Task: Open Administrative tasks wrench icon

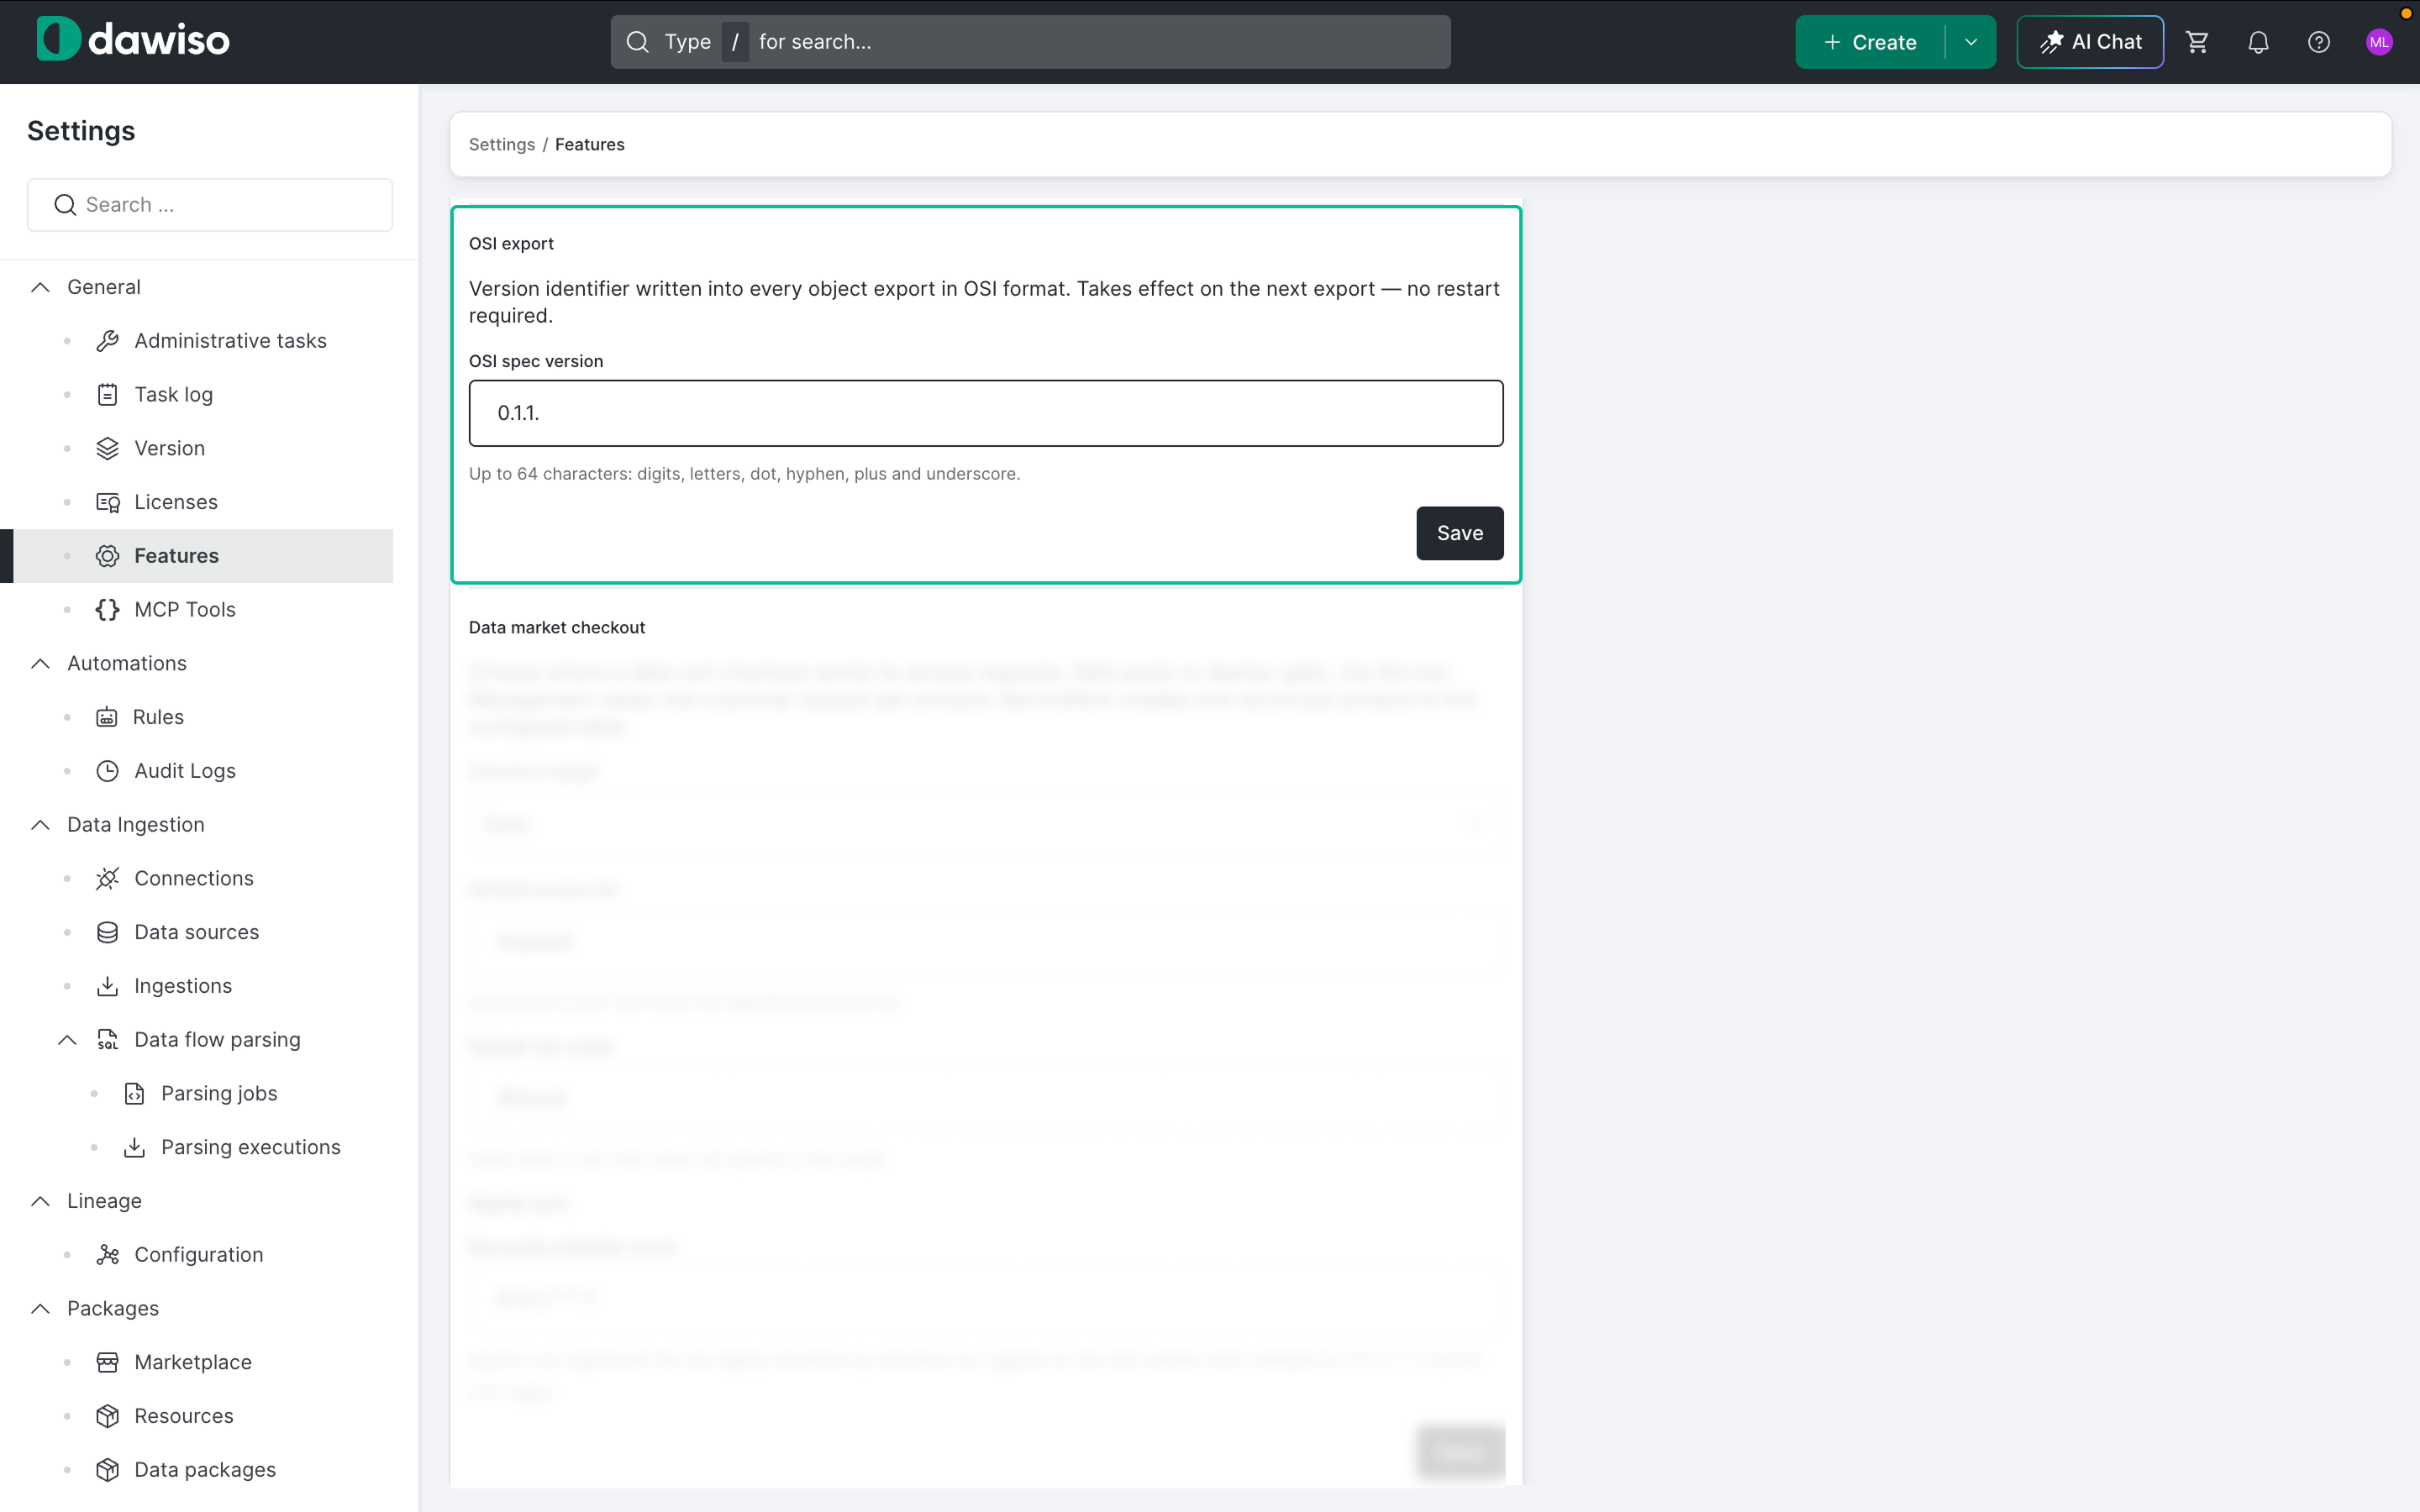Action: [107, 341]
